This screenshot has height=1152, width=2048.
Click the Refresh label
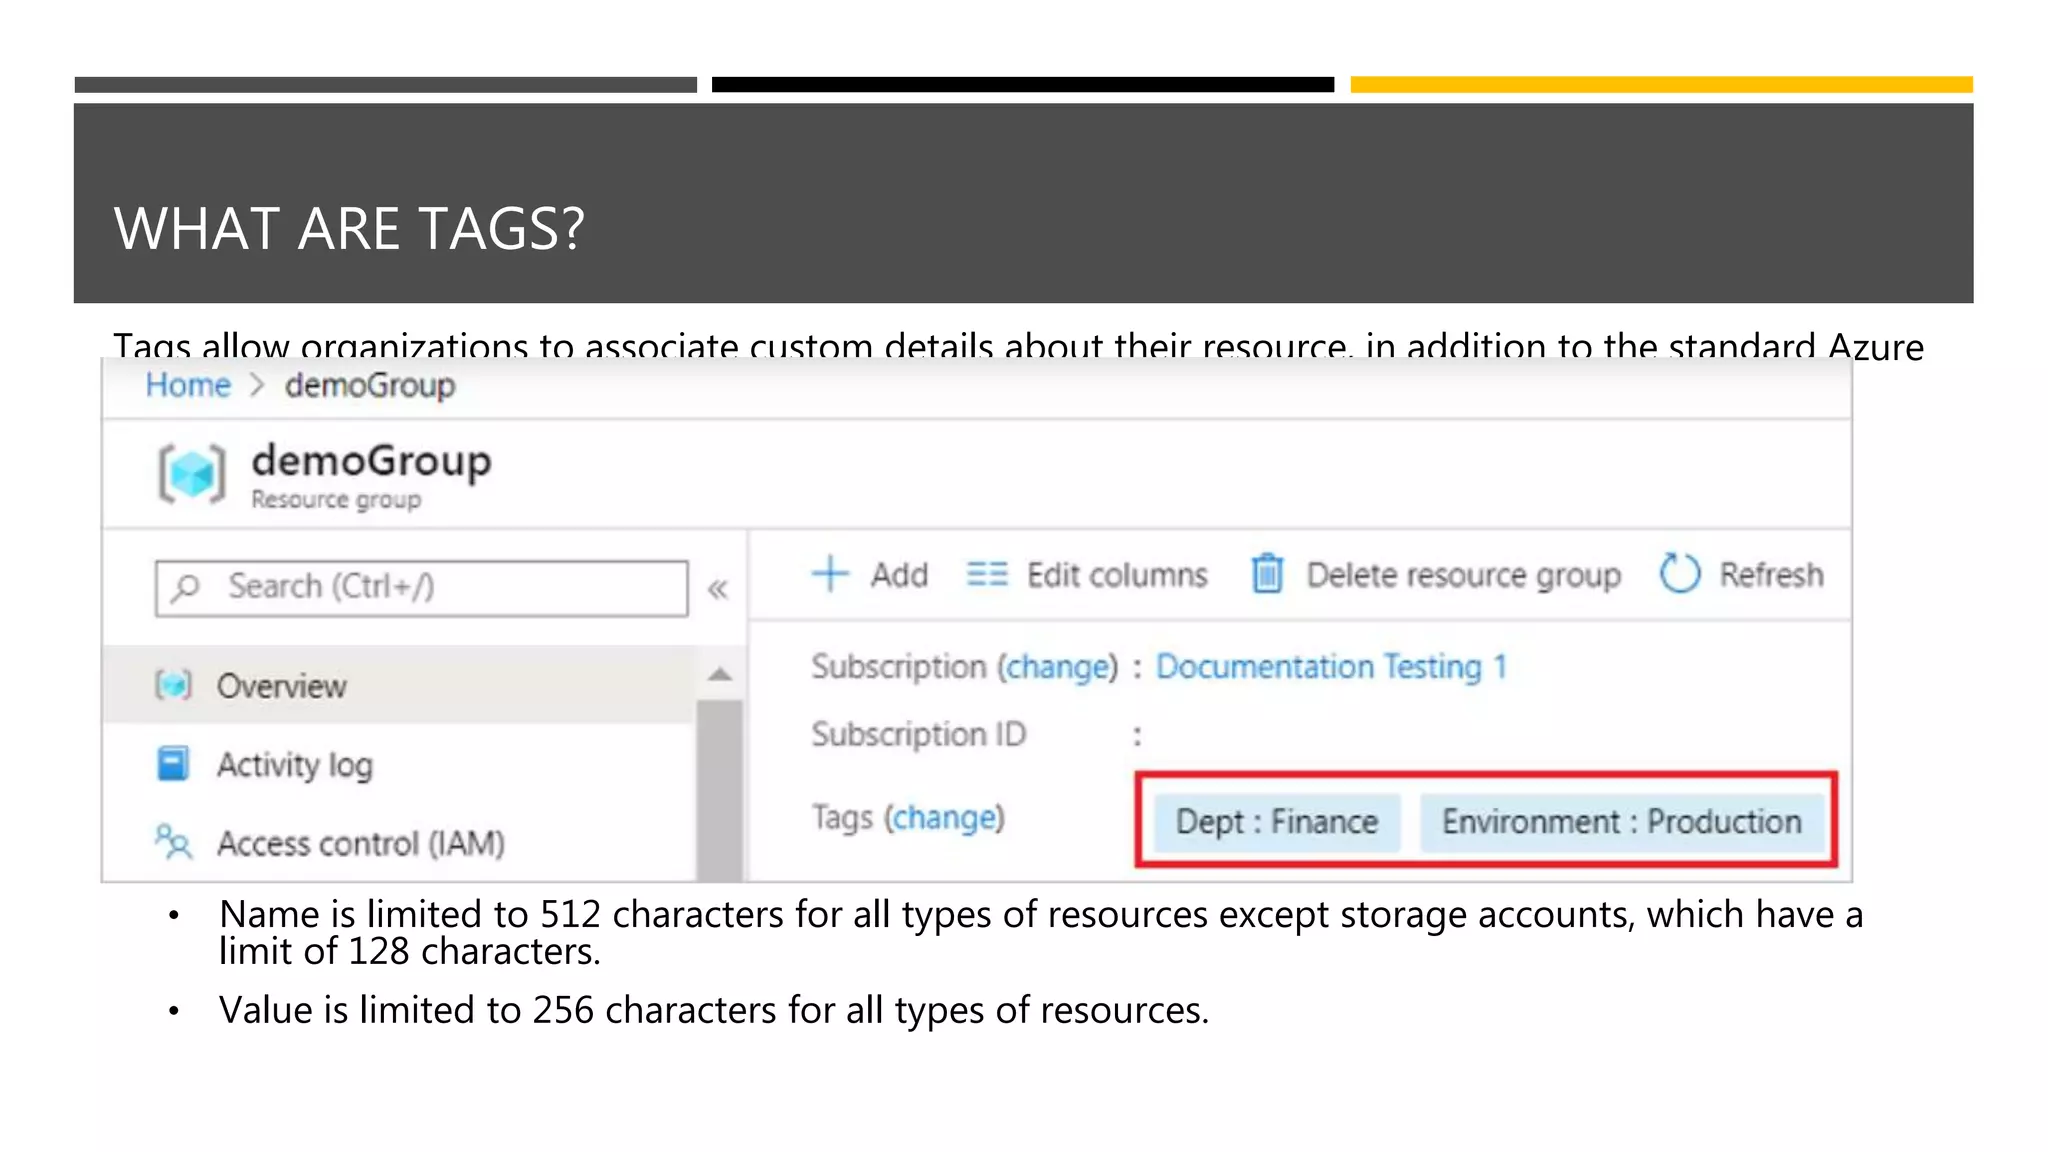click(x=1771, y=575)
